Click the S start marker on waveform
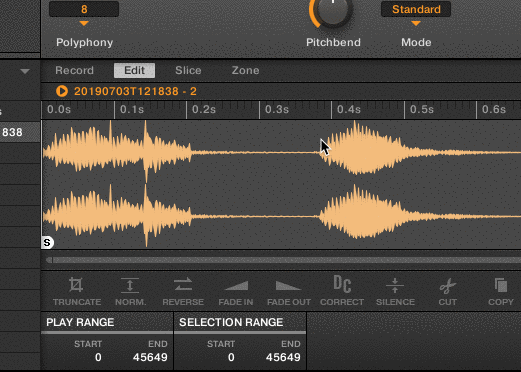The width and height of the screenshot is (521, 372). click(47, 243)
